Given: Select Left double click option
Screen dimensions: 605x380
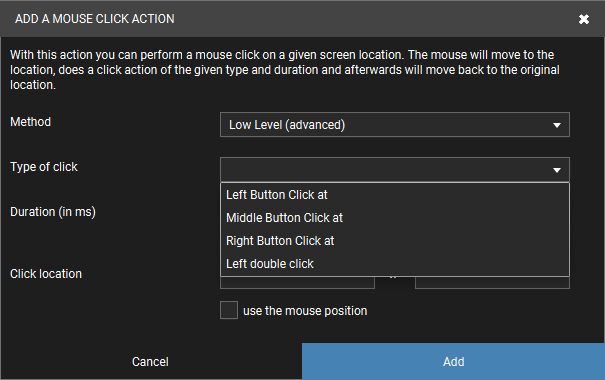Looking at the screenshot, I should click(395, 264).
